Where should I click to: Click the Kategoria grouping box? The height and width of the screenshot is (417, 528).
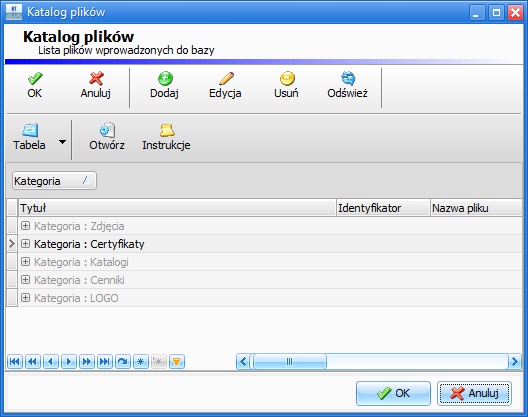point(54,181)
